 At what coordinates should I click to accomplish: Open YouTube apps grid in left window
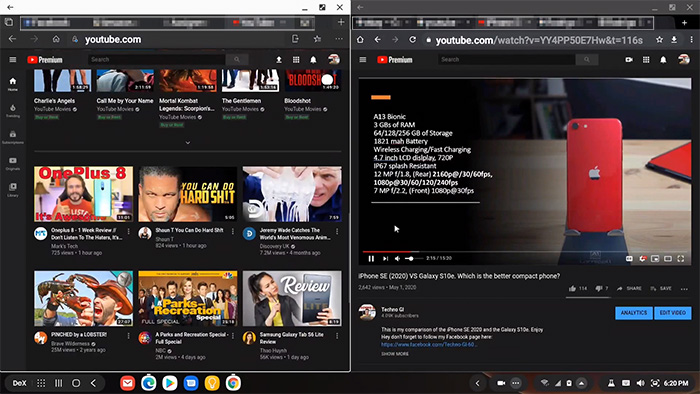coord(296,59)
